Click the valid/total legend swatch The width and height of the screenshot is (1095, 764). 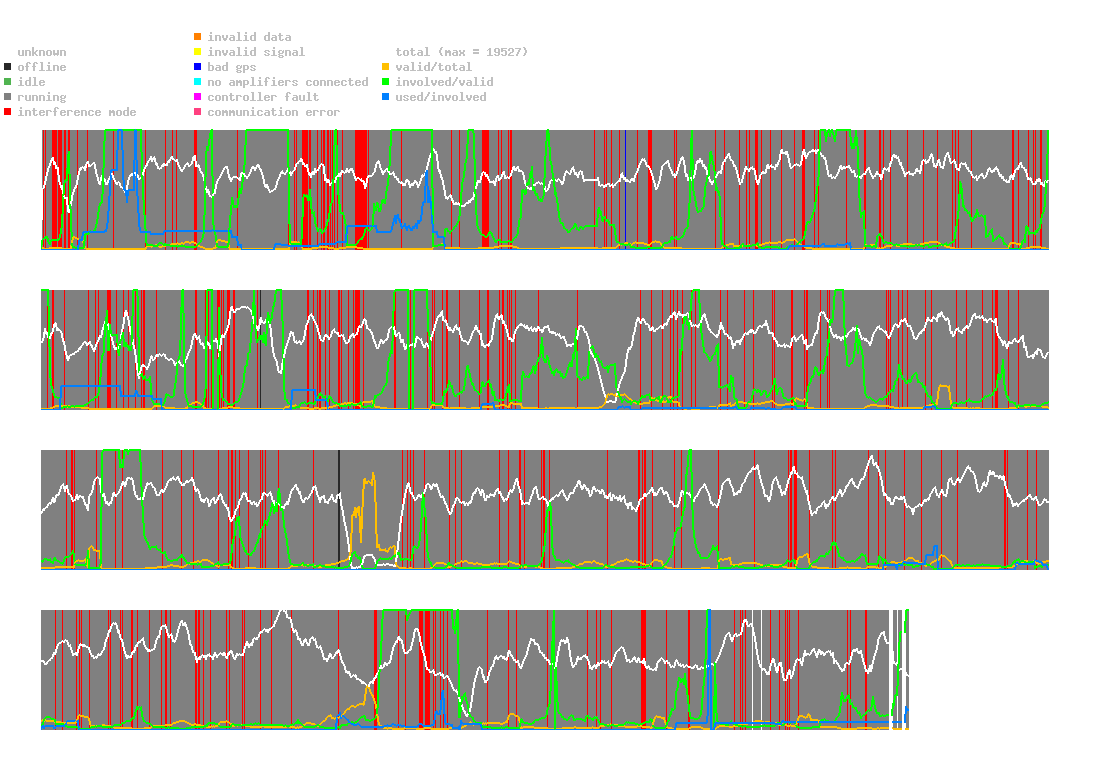(385, 67)
